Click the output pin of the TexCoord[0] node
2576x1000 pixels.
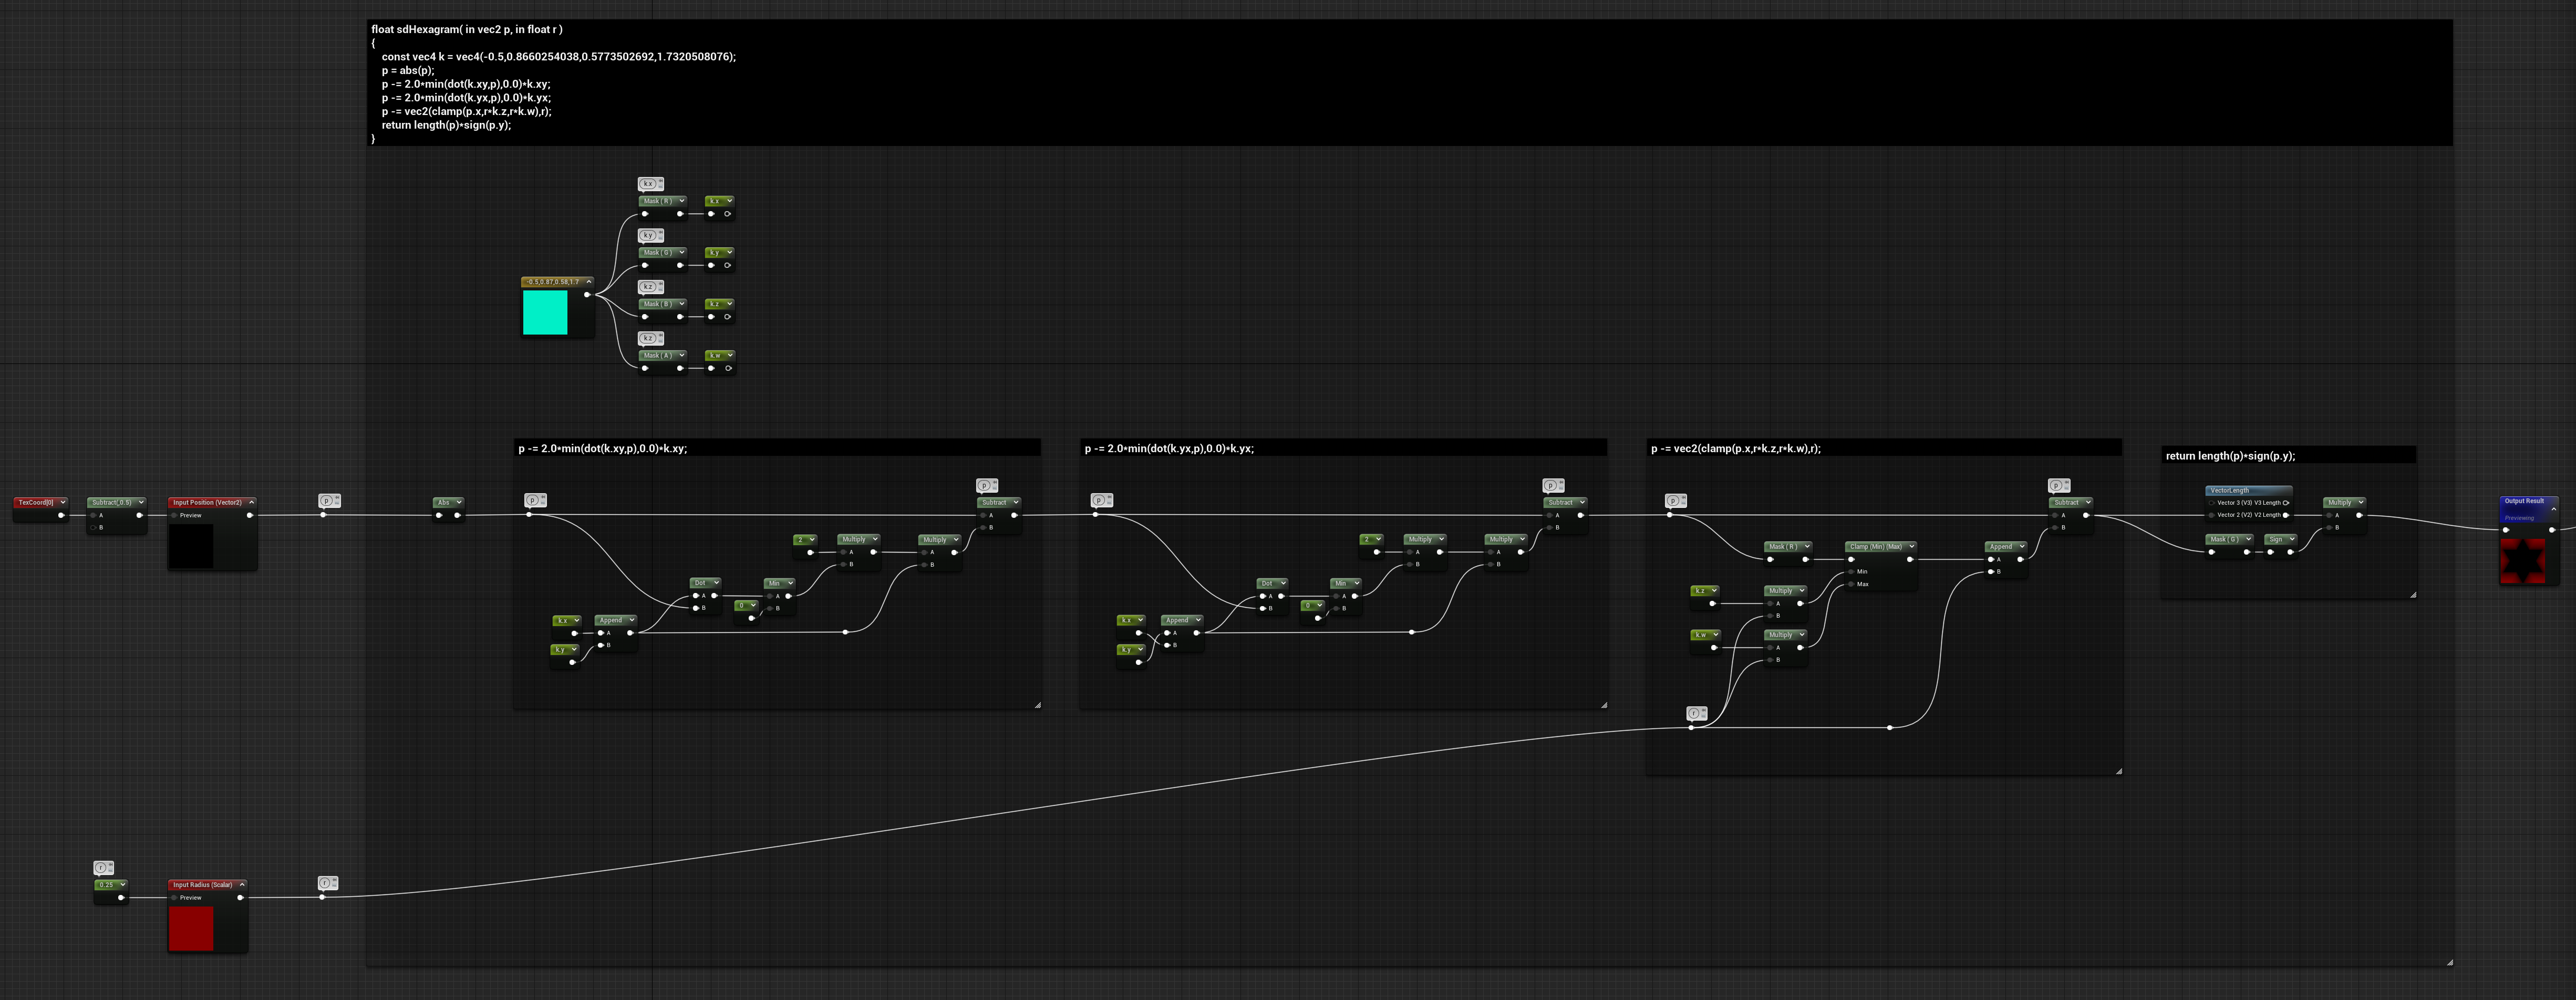[x=61, y=515]
